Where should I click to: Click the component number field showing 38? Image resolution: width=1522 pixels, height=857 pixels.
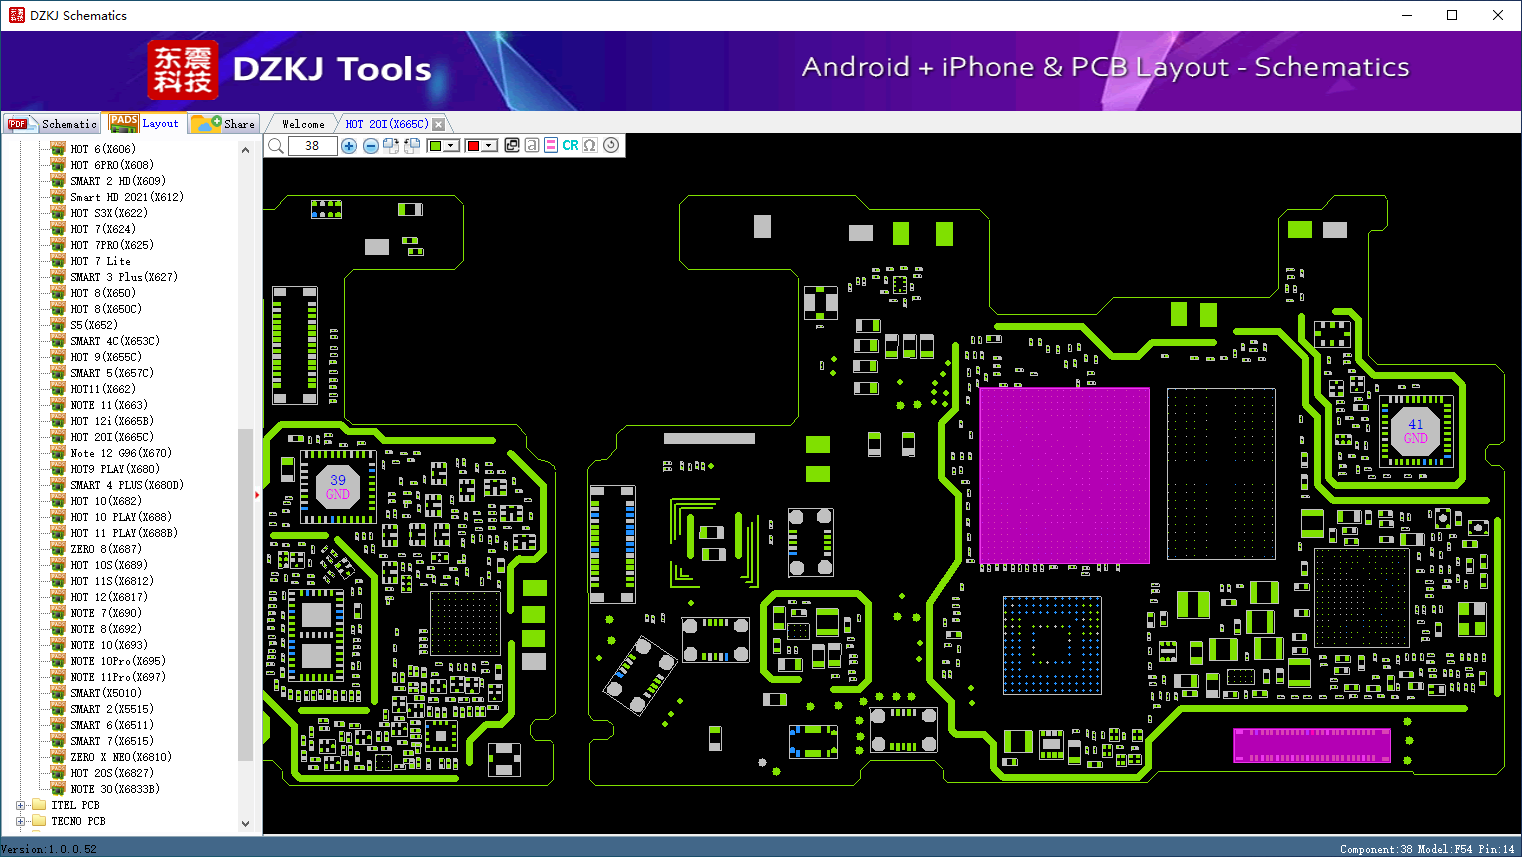coord(312,146)
